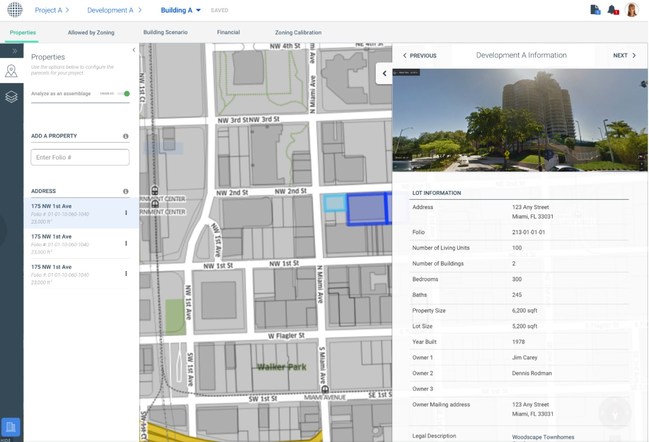The height and width of the screenshot is (442, 649).
Task: Switch to the Financial tab
Action: point(228,32)
